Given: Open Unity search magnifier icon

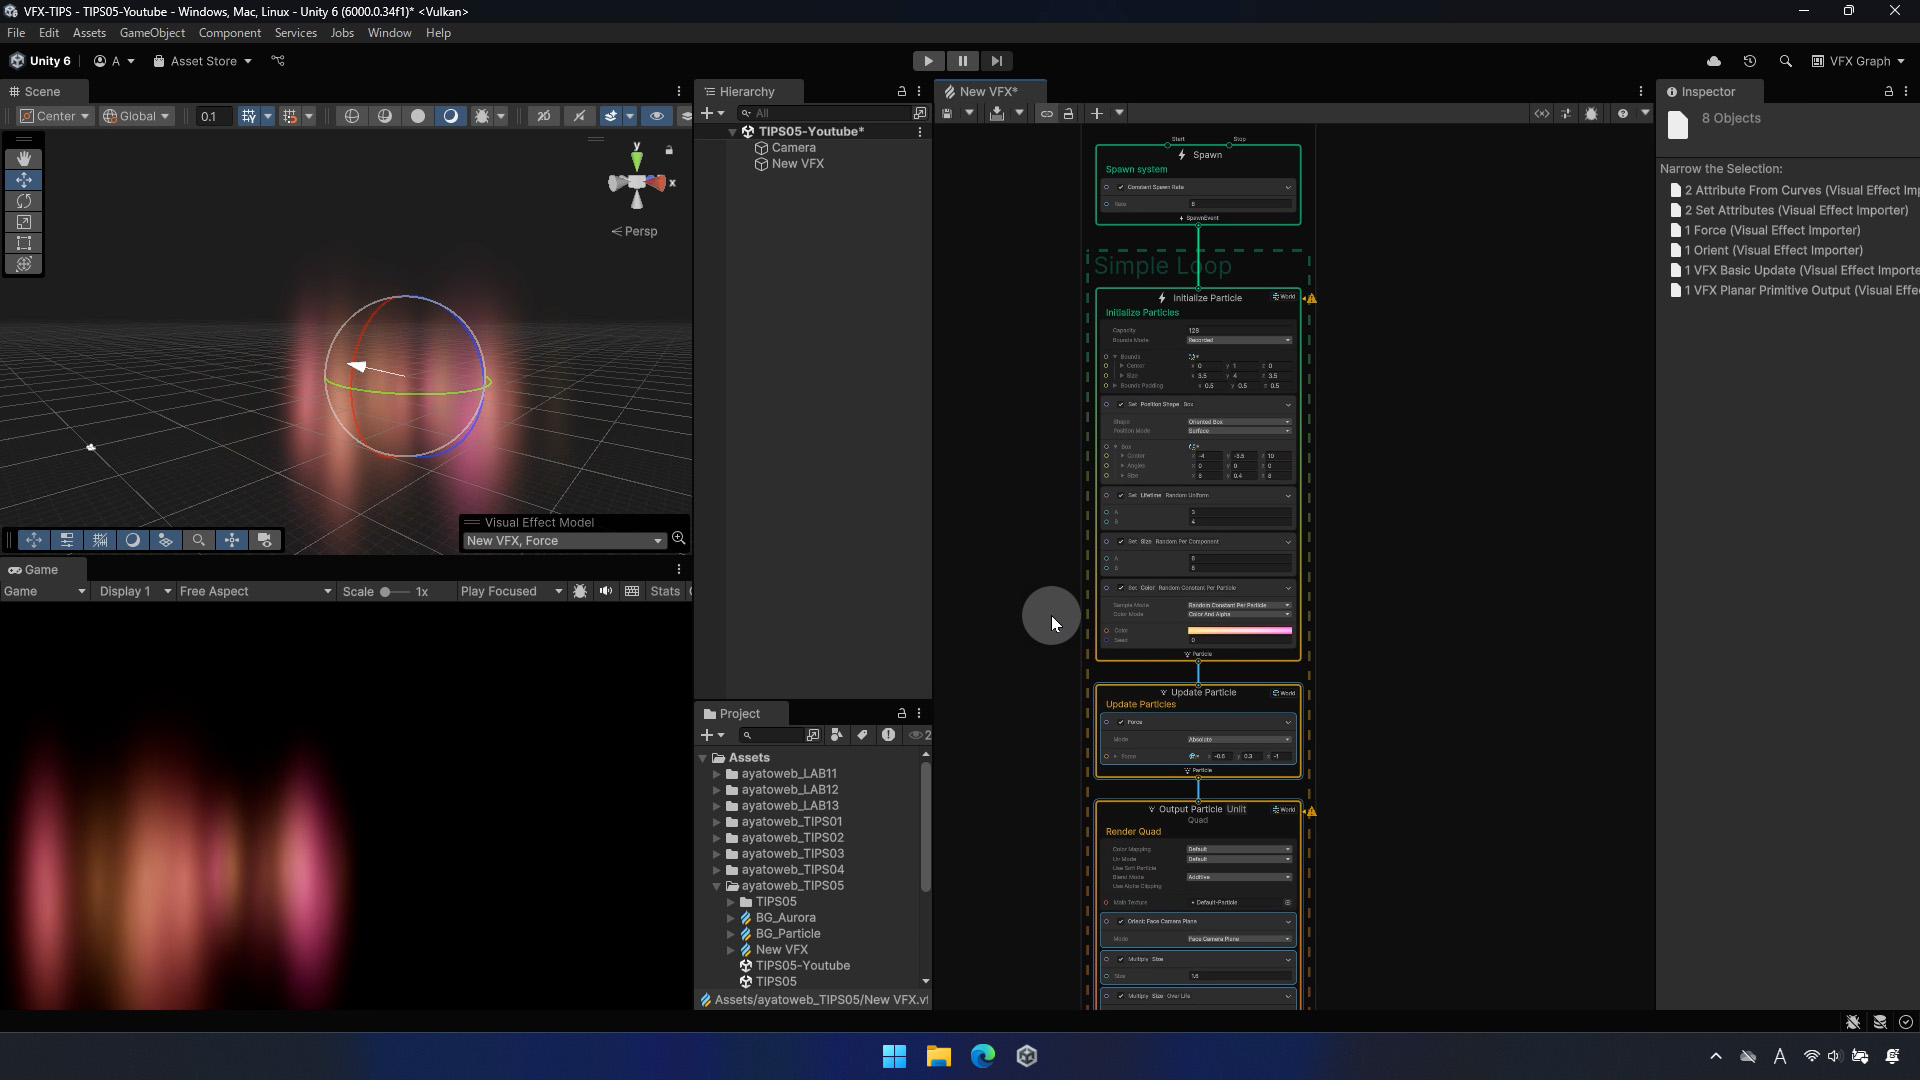Looking at the screenshot, I should [x=1785, y=61].
